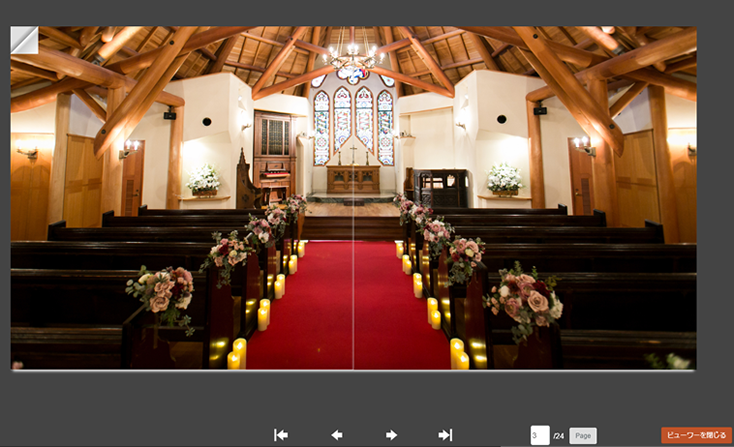
Task: Click white flower arrangement on left wall
Action: 204,179
